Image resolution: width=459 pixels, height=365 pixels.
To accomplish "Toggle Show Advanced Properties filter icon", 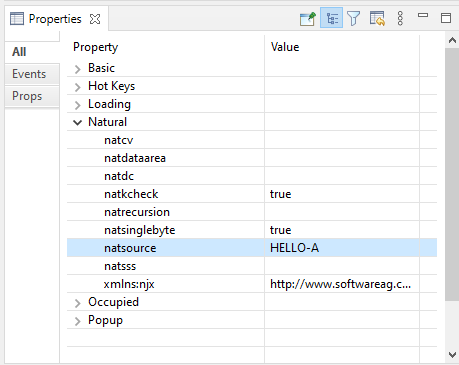I will tap(354, 18).
